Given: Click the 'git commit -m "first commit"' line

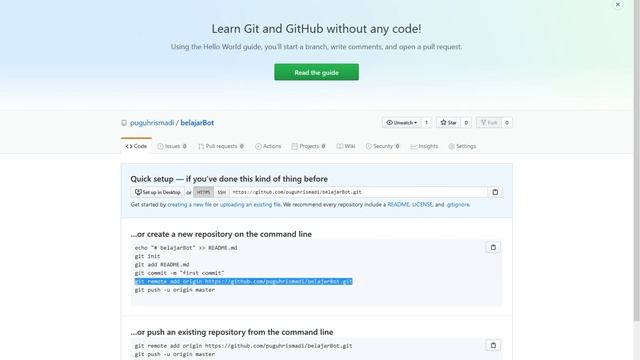Looking at the screenshot, I should point(179,273).
